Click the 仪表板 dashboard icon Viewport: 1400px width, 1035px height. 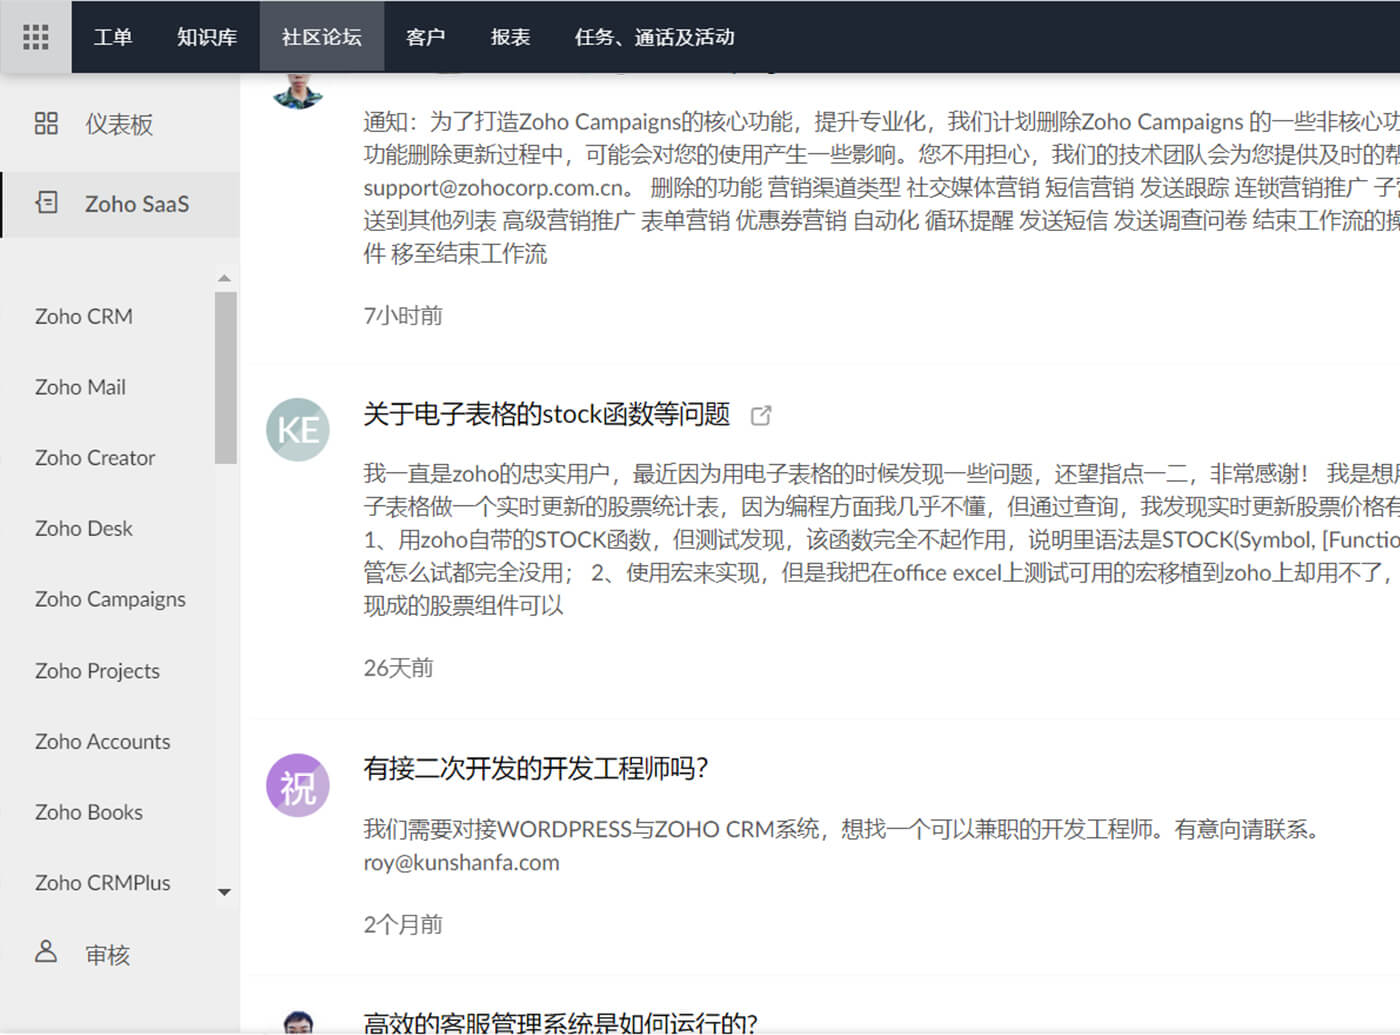46,124
